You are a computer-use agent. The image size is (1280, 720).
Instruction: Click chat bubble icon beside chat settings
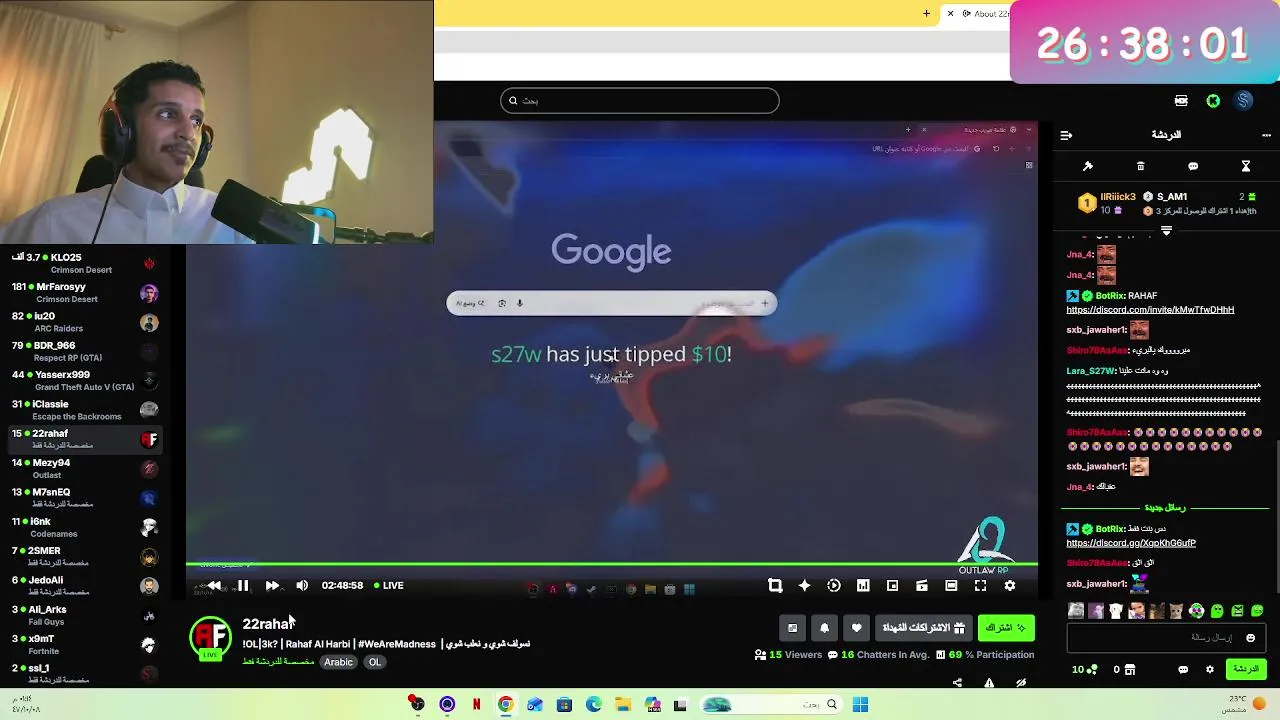coord(1183,669)
